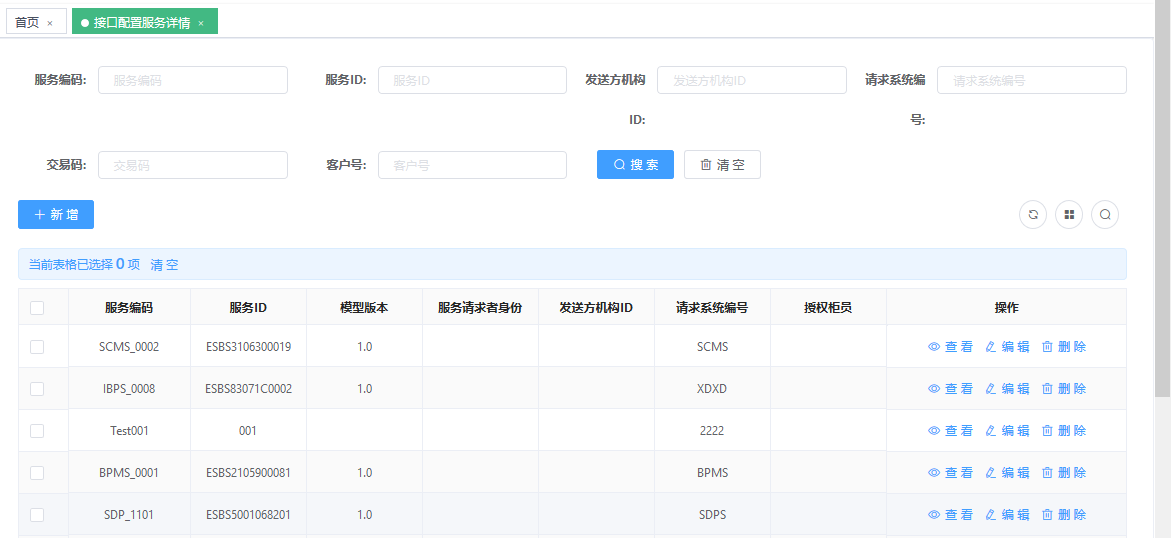
Task: Click the 请求系统编号 column header
Action: coord(712,308)
